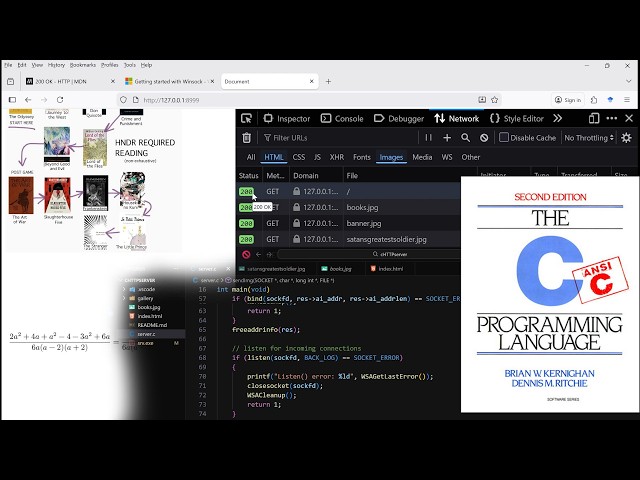640x480 pixels.
Task: Open Firefox extensions puzzle icon
Action: 594,100
